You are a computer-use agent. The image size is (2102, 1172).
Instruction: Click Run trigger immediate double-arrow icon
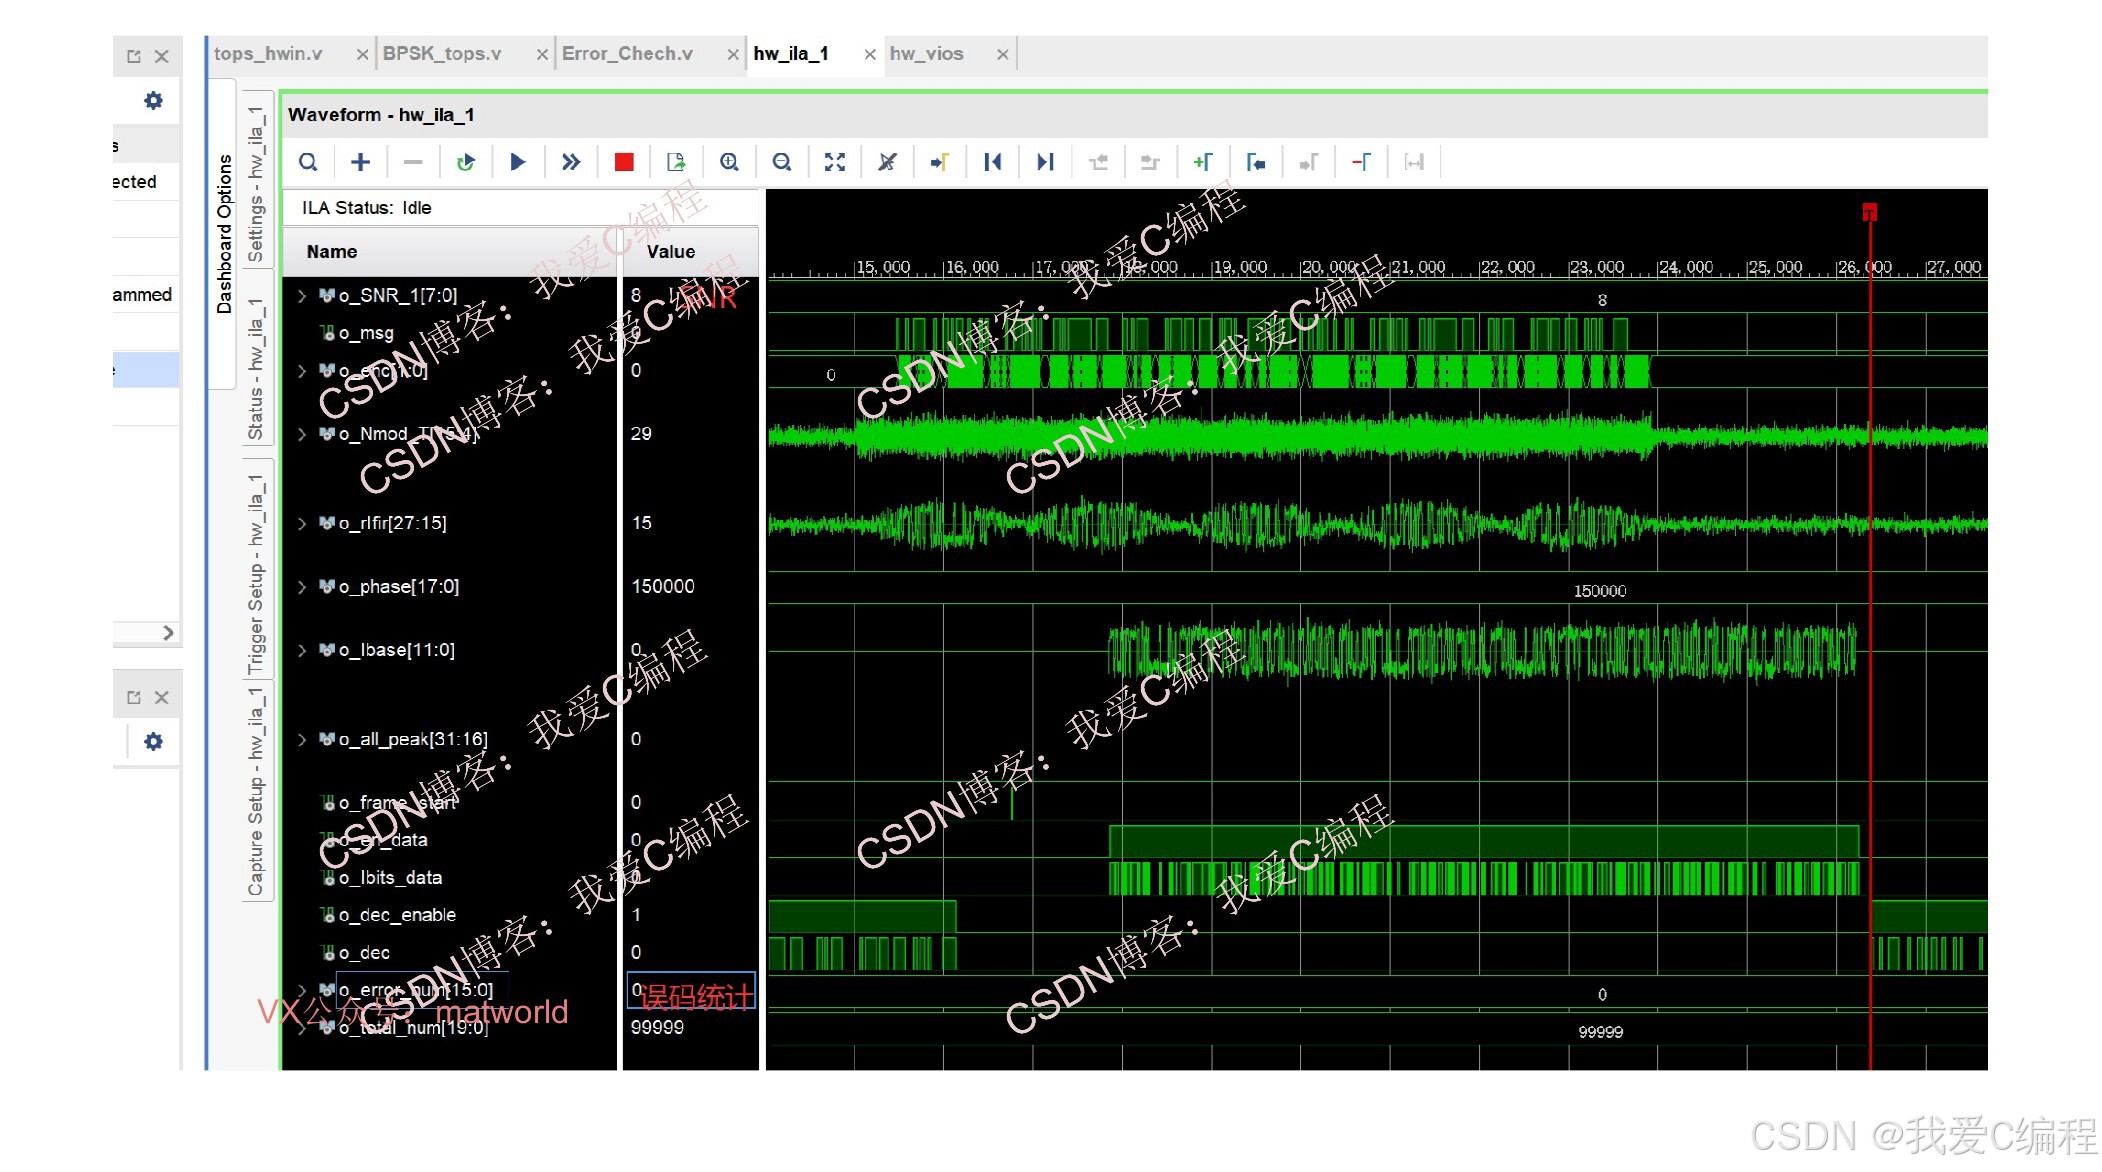(x=570, y=162)
